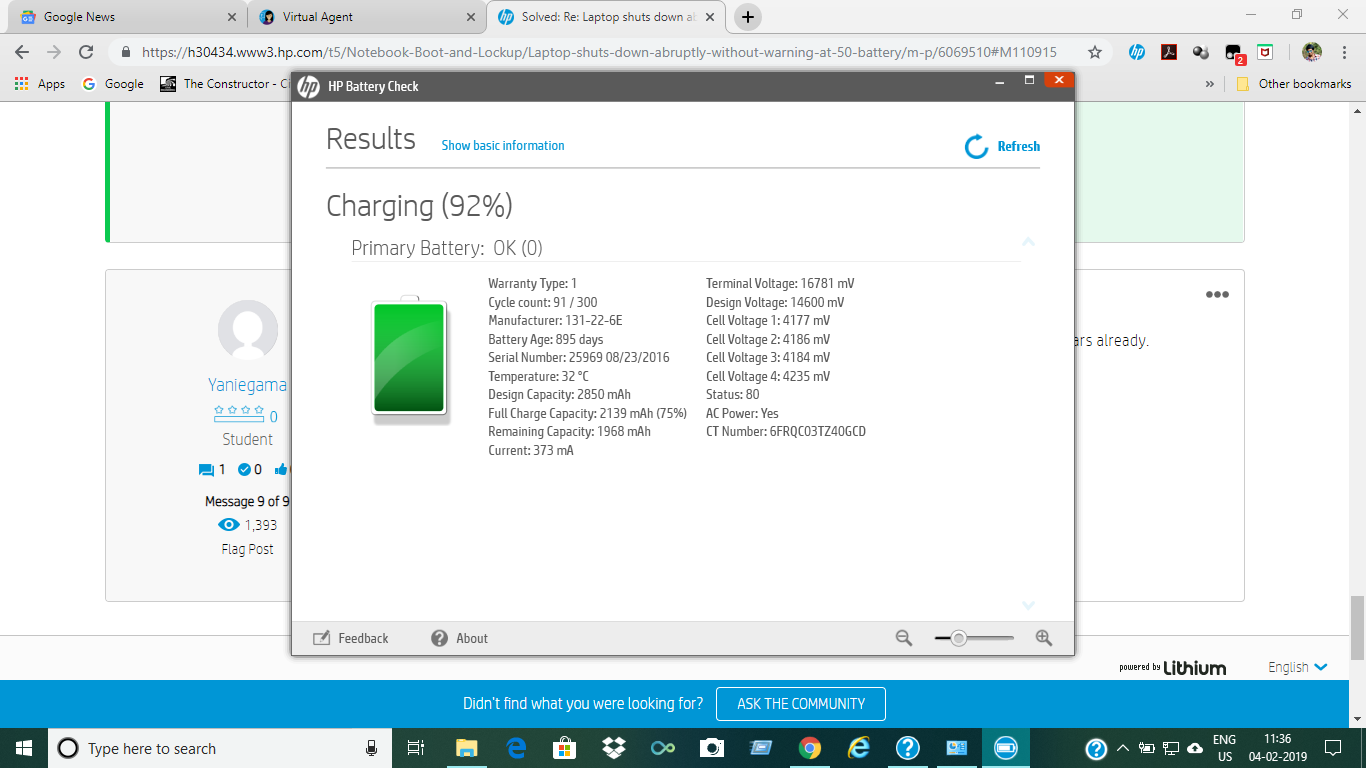Screen dimensions: 1366x768
Task: Open the English language dropdown
Action: coord(1297,667)
